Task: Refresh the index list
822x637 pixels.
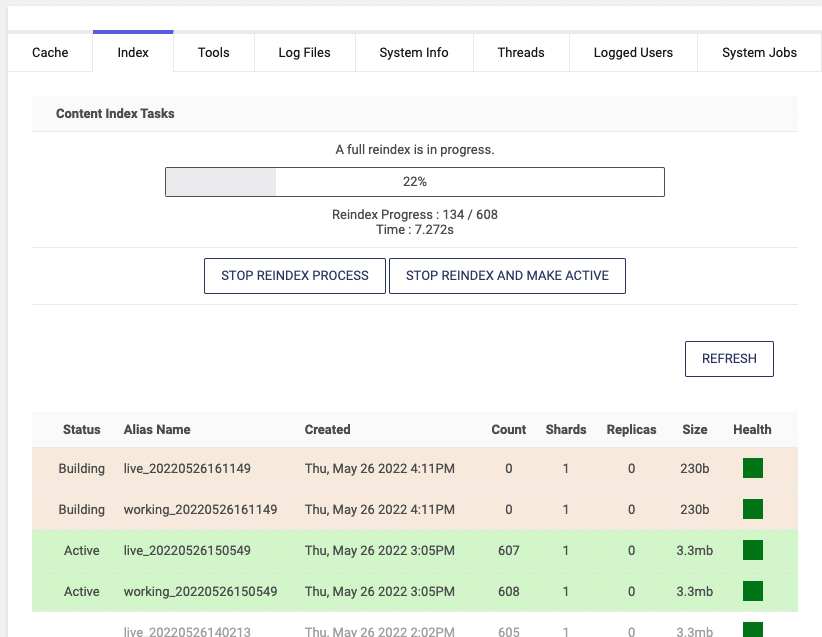Action: (729, 359)
